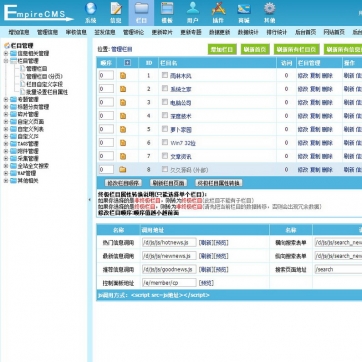Expand the 自定义JS tree node

coord(6,136)
